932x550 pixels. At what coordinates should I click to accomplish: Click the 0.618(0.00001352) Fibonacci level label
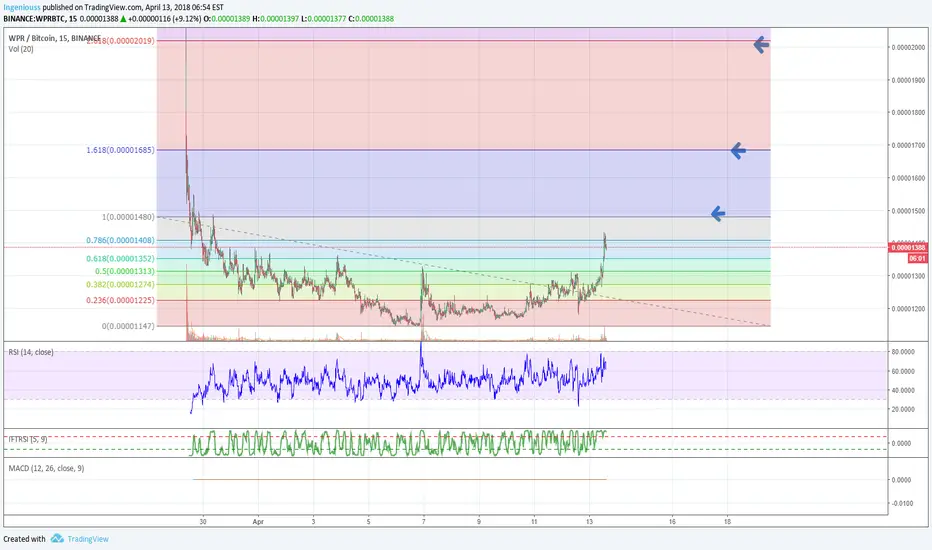click(x=120, y=259)
